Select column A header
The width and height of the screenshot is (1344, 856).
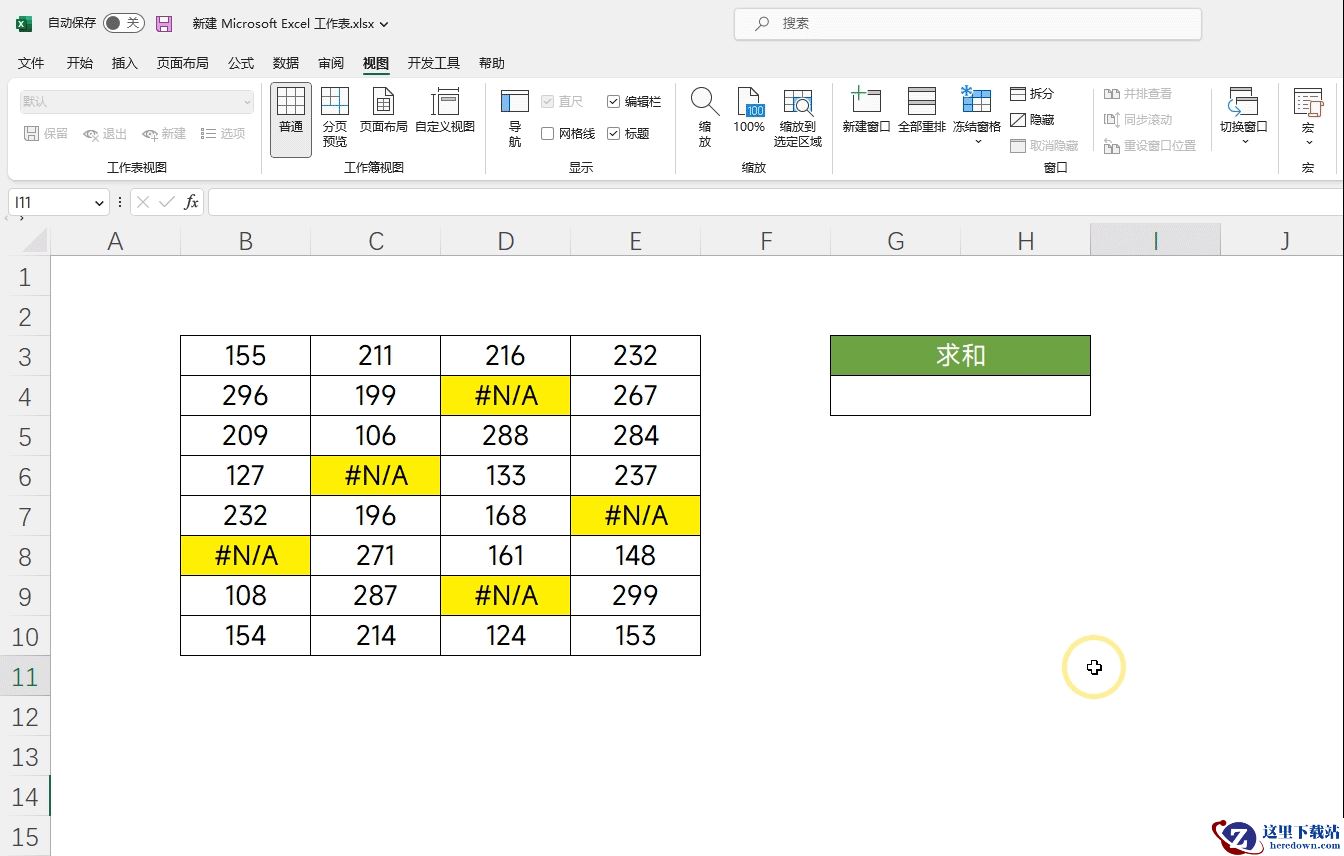[115, 240]
